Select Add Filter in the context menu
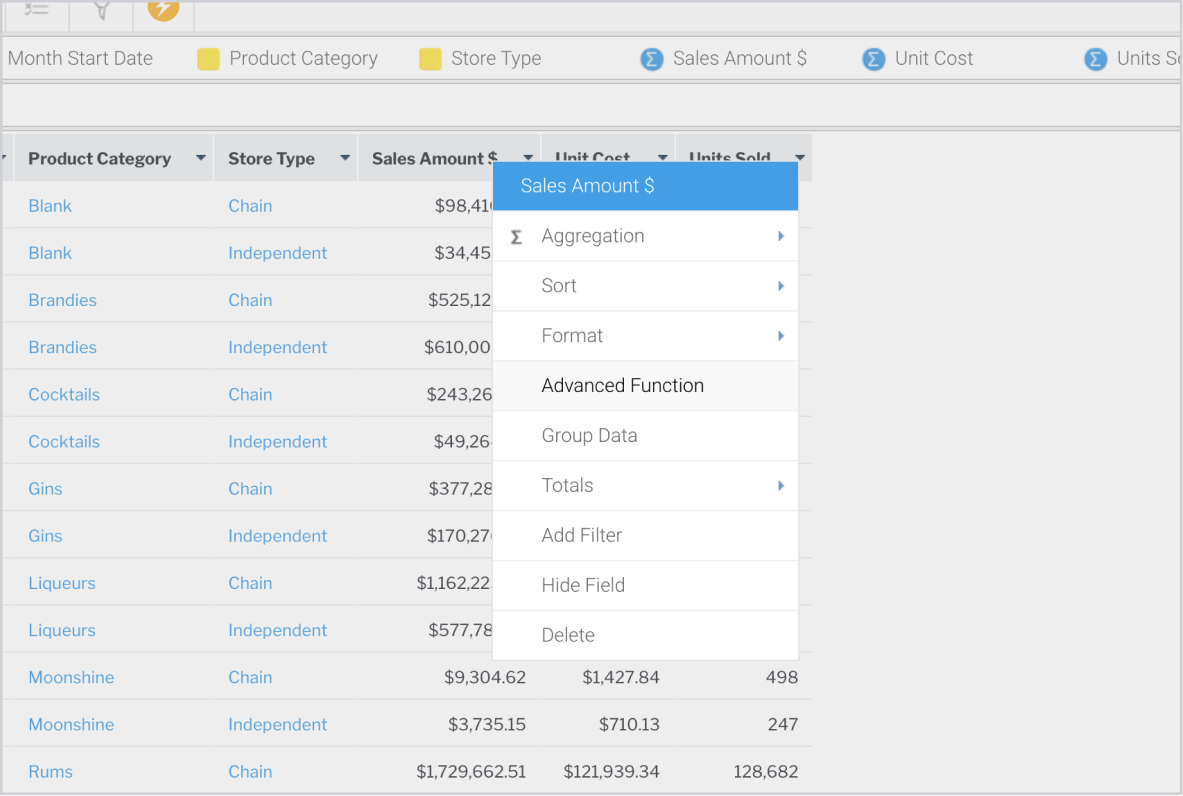 (x=581, y=536)
